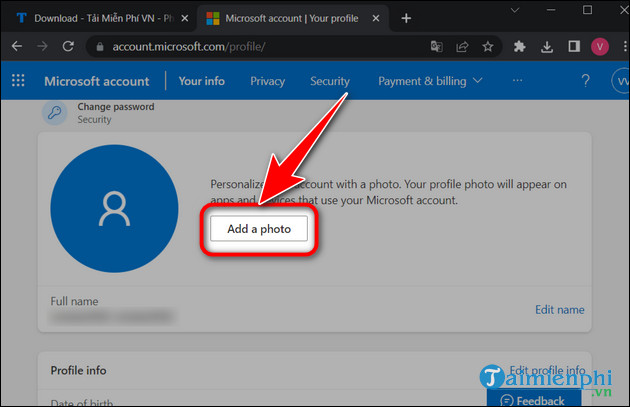The height and width of the screenshot is (407, 630).
Task: Click the share page icon in address bar
Action: click(x=462, y=47)
